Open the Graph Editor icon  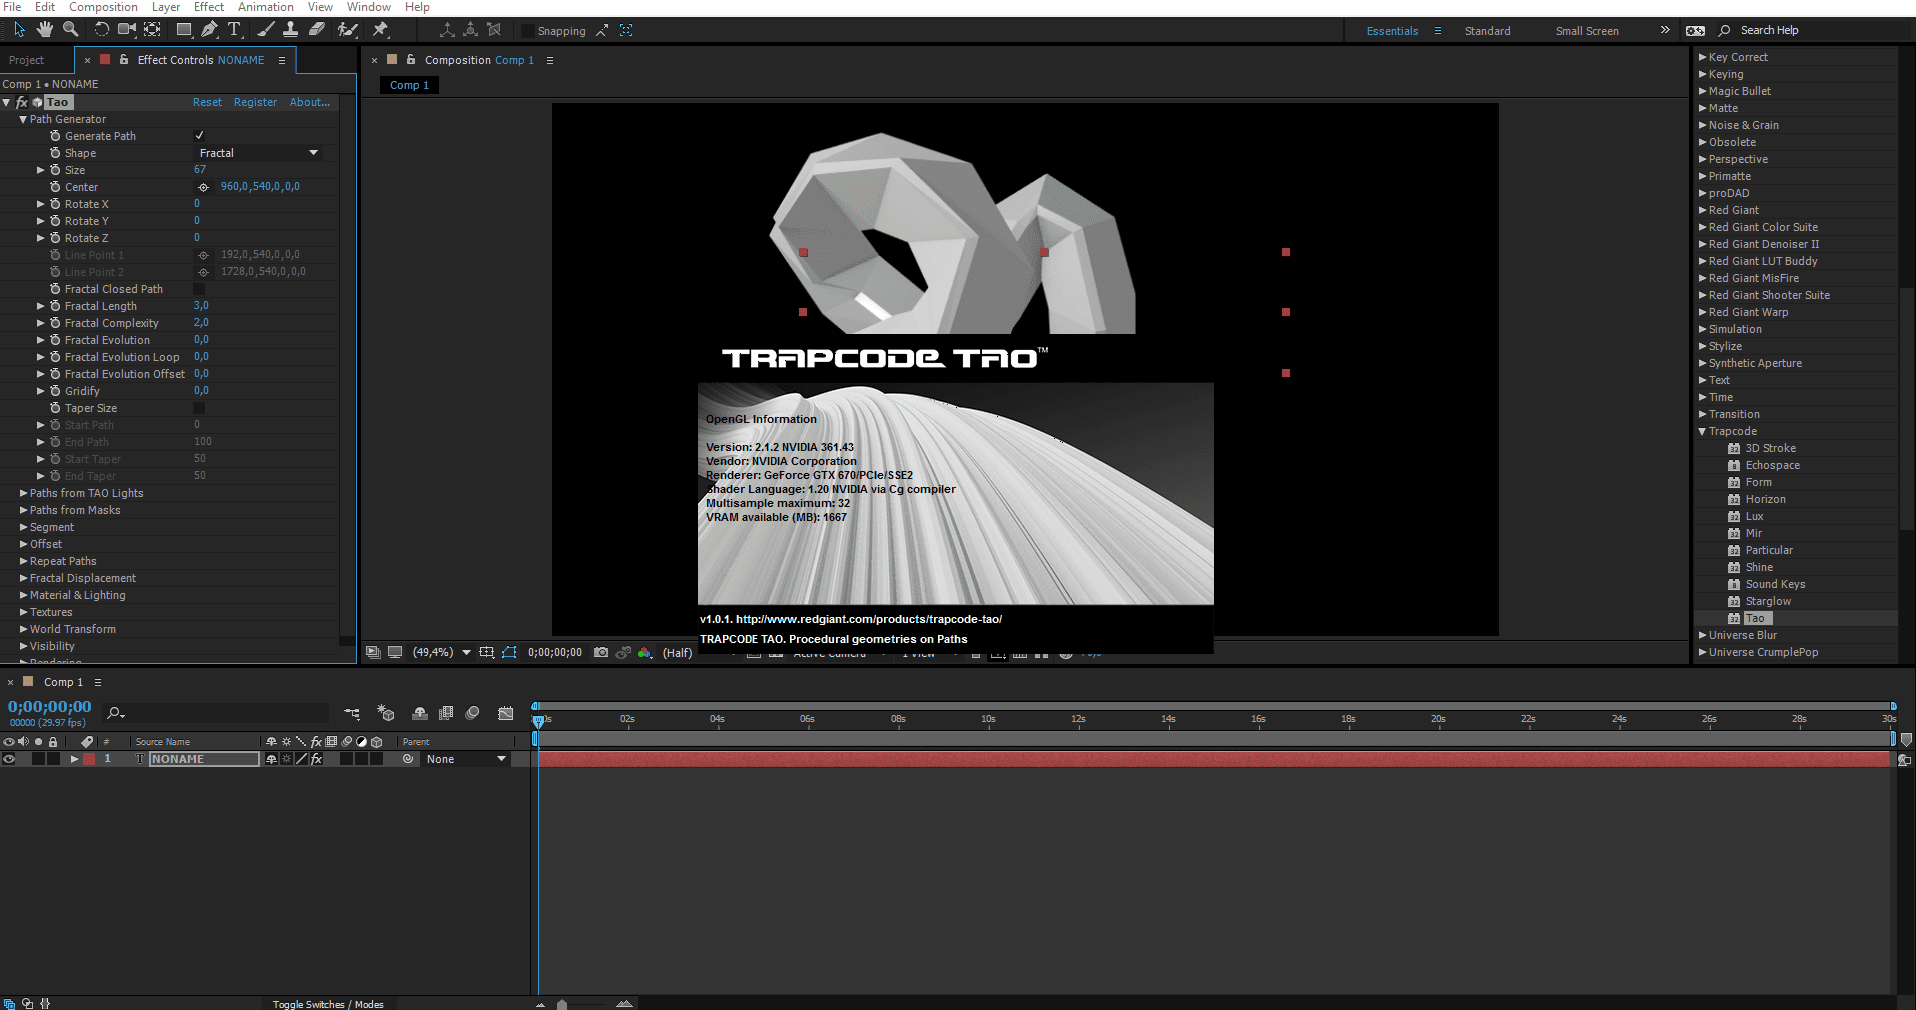pos(506,713)
